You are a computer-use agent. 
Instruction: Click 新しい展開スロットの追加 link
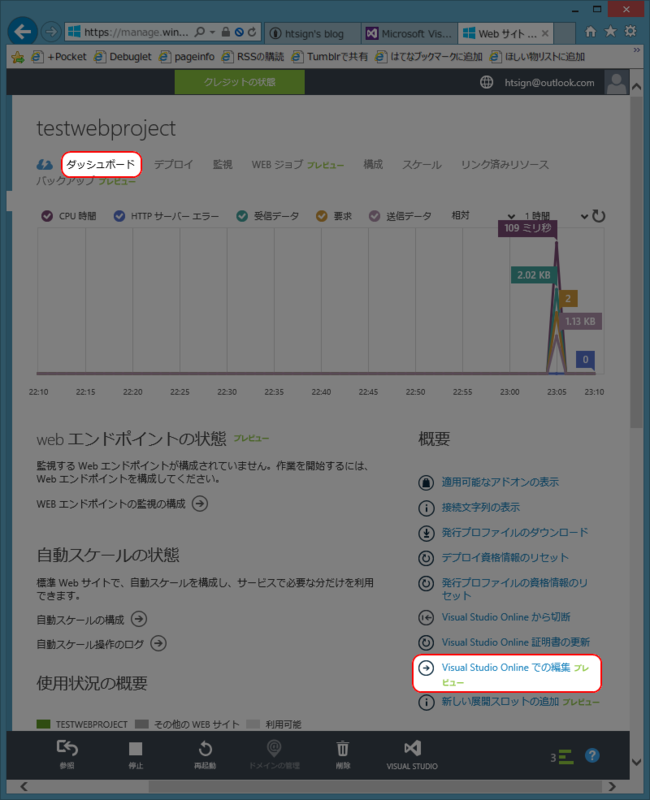[500, 702]
